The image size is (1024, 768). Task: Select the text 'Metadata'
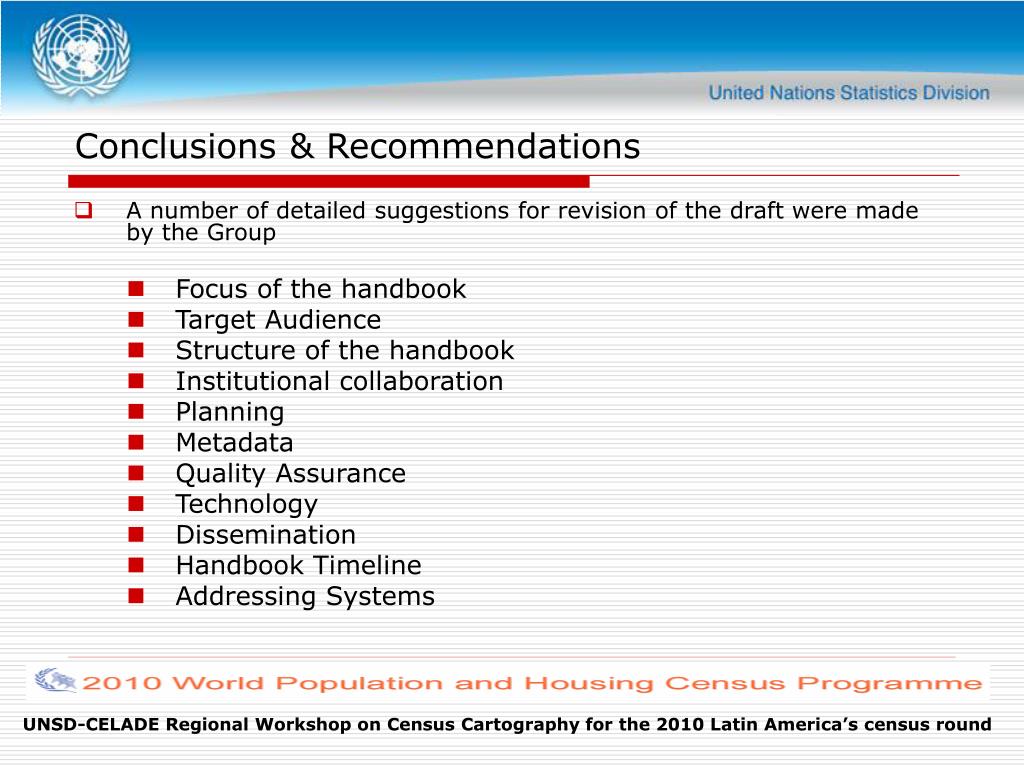(x=234, y=442)
